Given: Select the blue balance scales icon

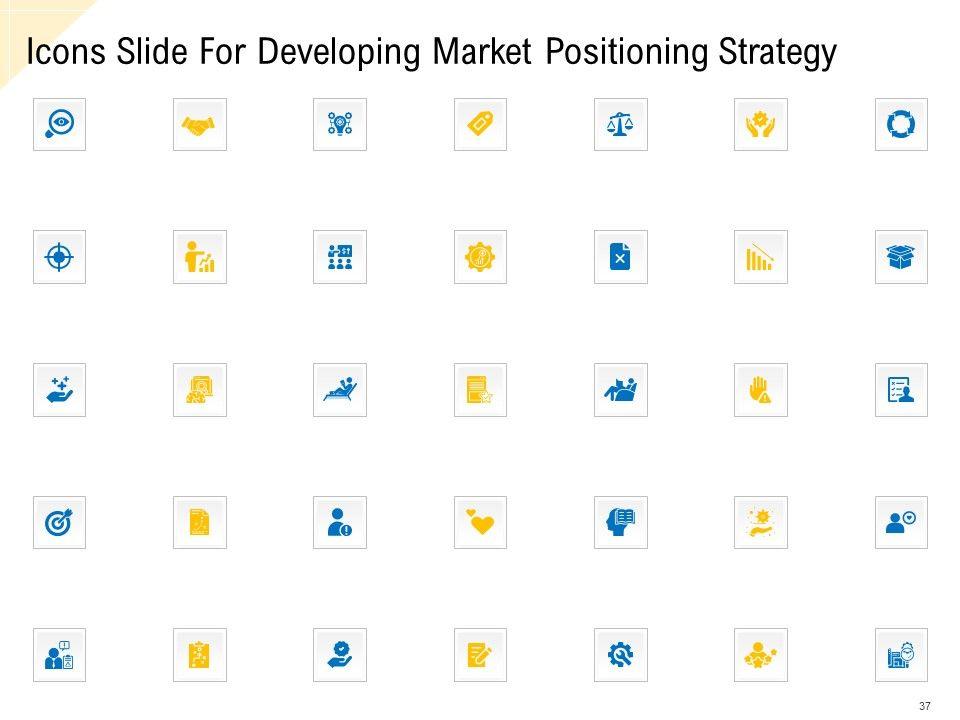Looking at the screenshot, I should pyautogui.click(x=621, y=124).
